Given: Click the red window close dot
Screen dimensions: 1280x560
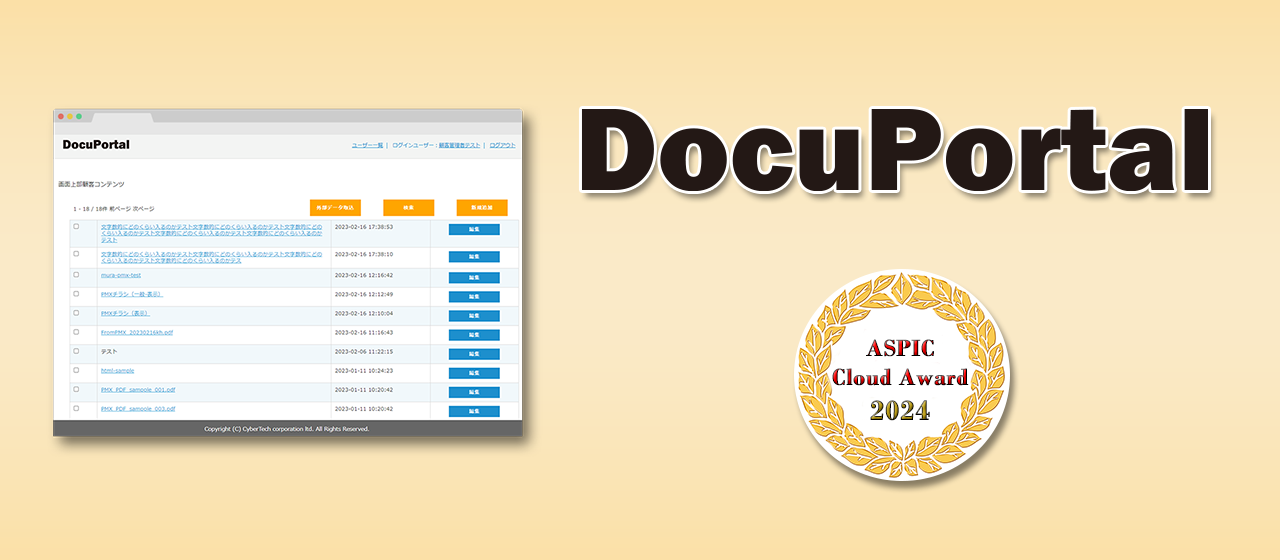Looking at the screenshot, I should 60,116.
